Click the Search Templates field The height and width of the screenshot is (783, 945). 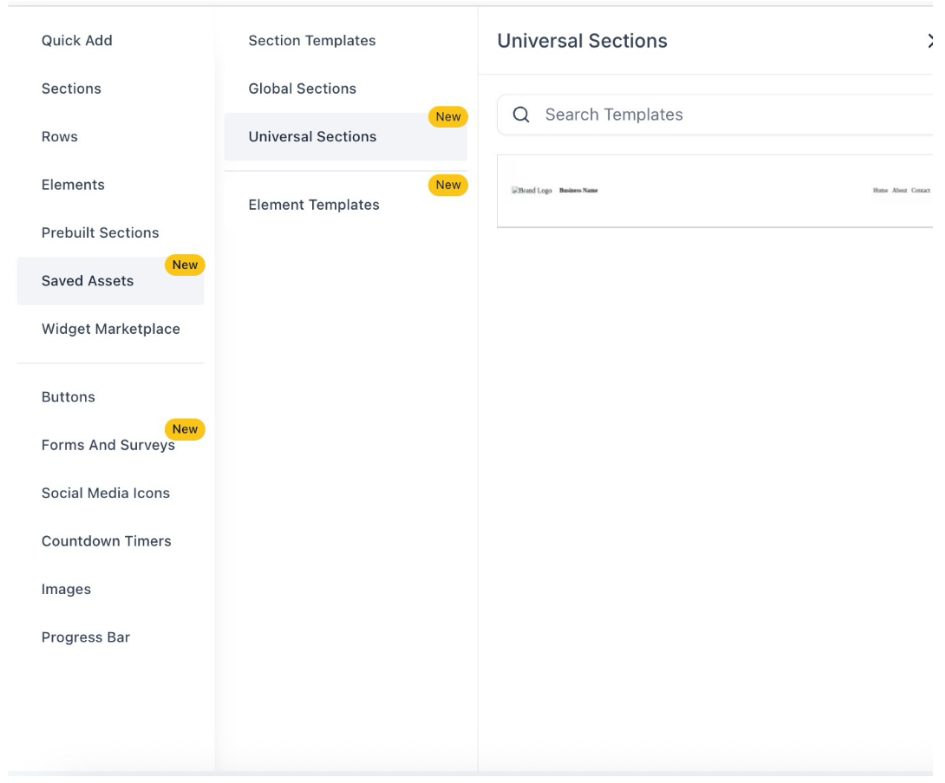720,115
